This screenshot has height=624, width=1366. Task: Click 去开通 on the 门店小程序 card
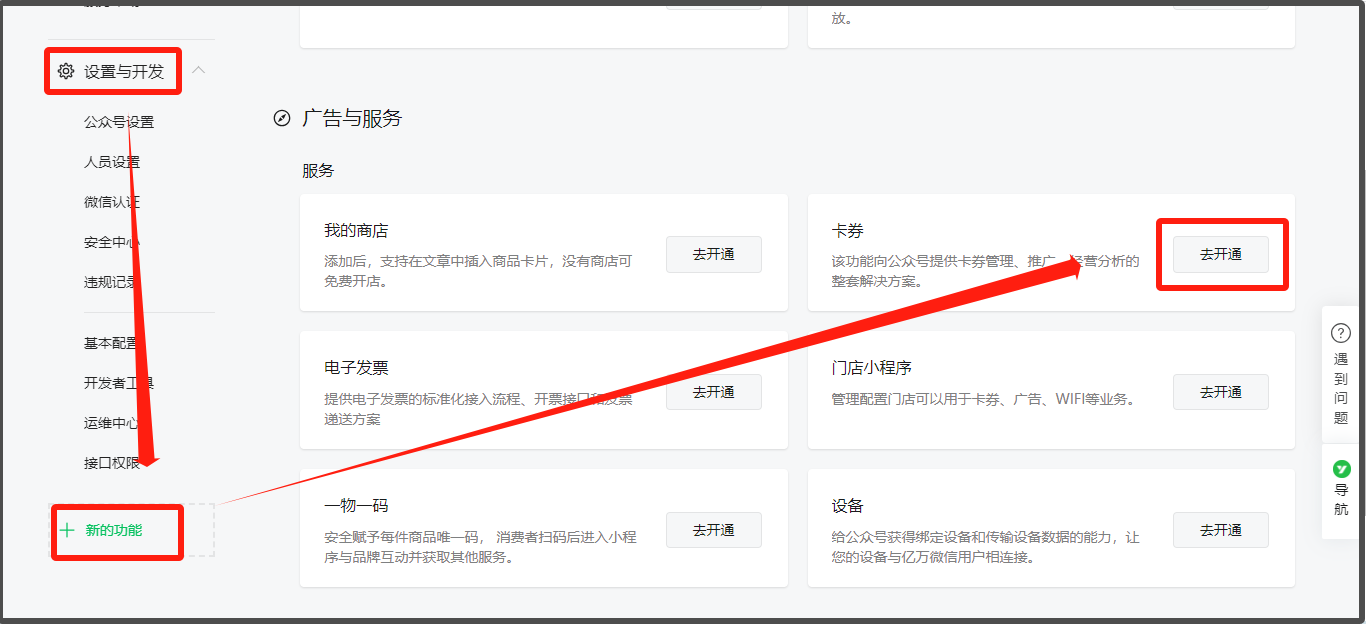[x=1221, y=392]
